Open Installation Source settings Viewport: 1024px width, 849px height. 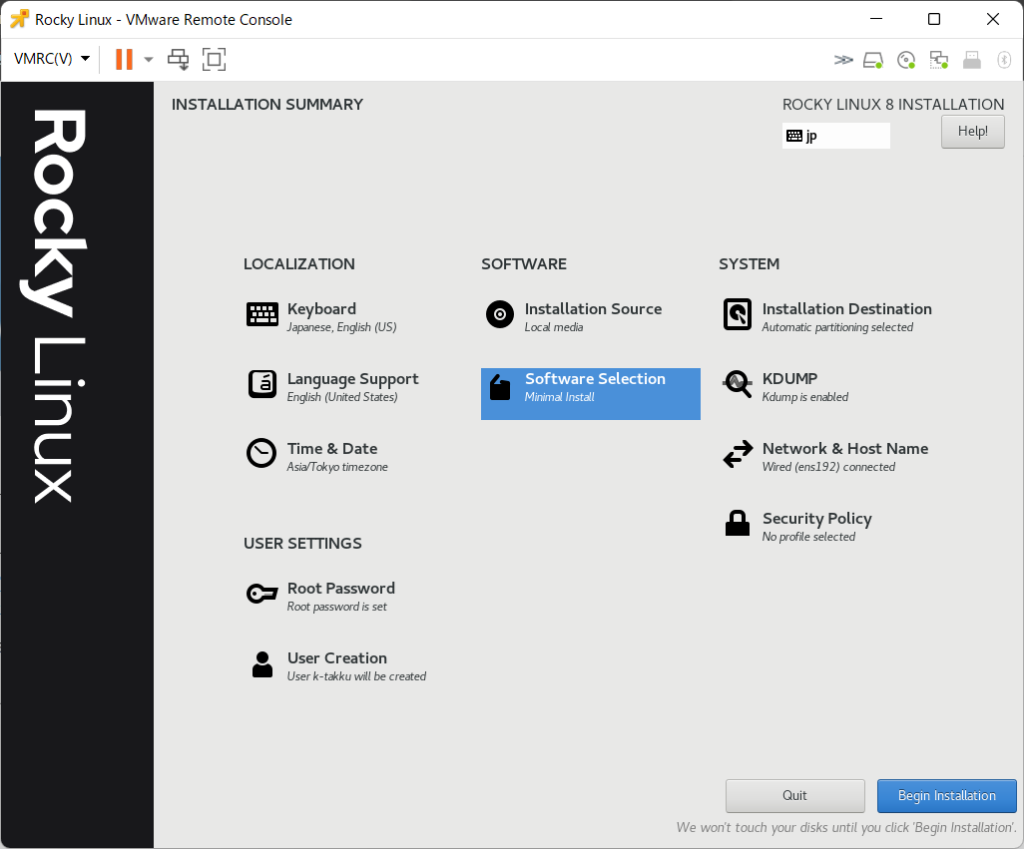coord(592,316)
